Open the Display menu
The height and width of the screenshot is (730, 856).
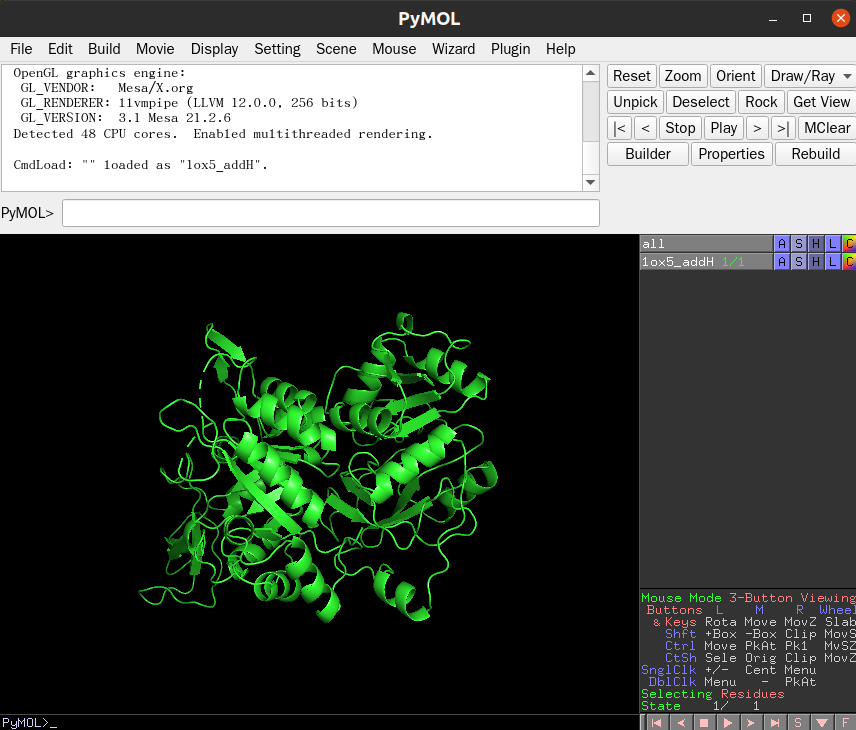click(x=215, y=49)
